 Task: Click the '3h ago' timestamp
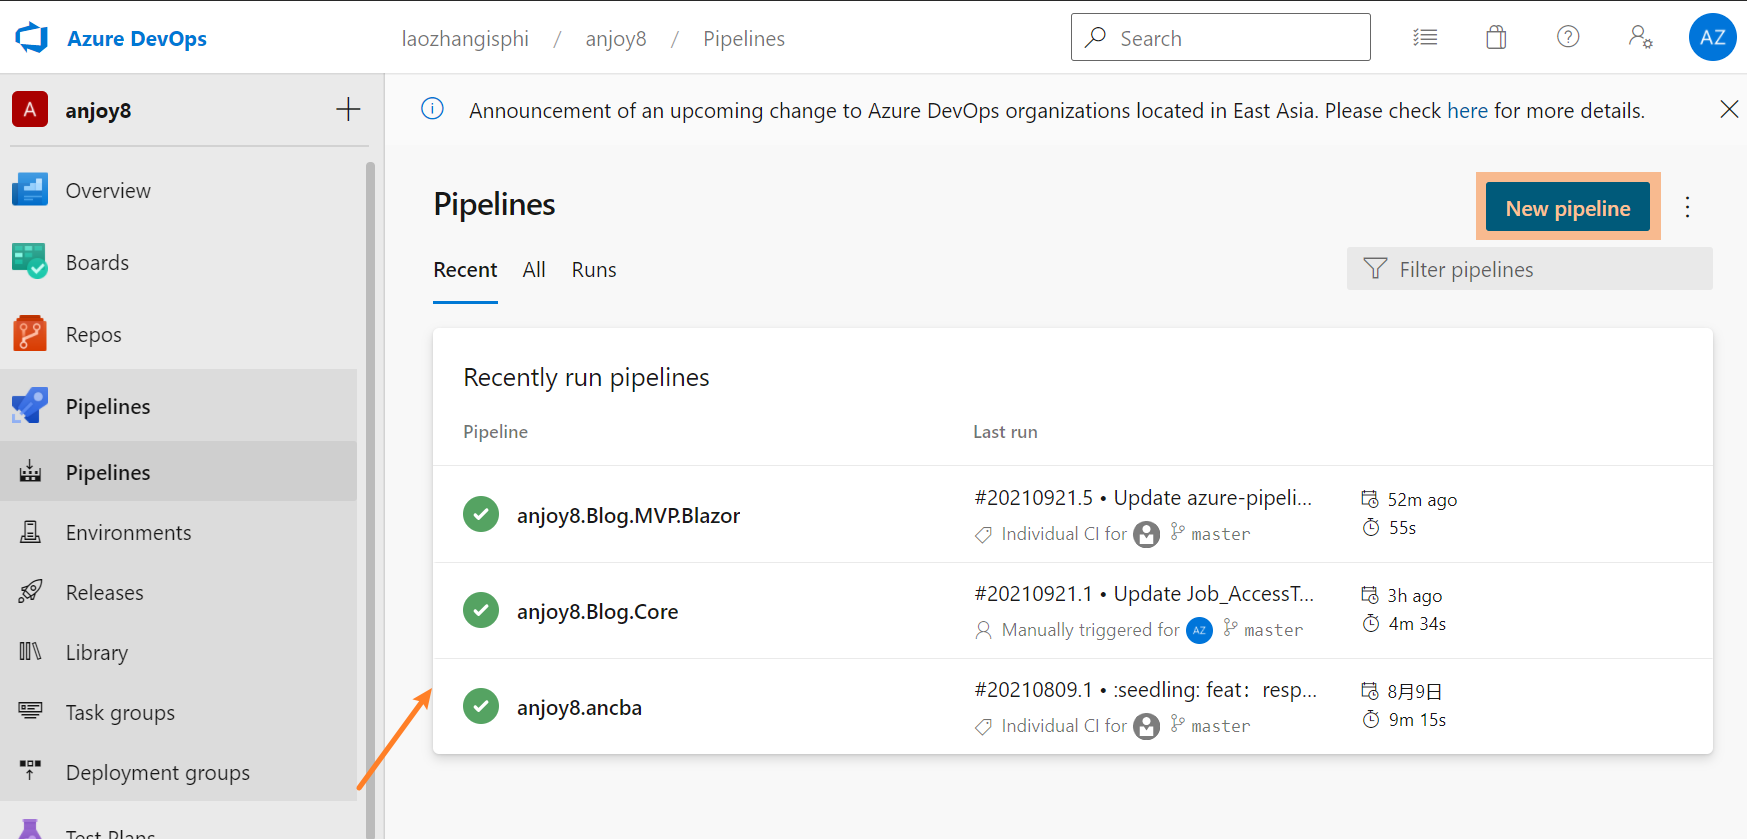pos(1414,595)
